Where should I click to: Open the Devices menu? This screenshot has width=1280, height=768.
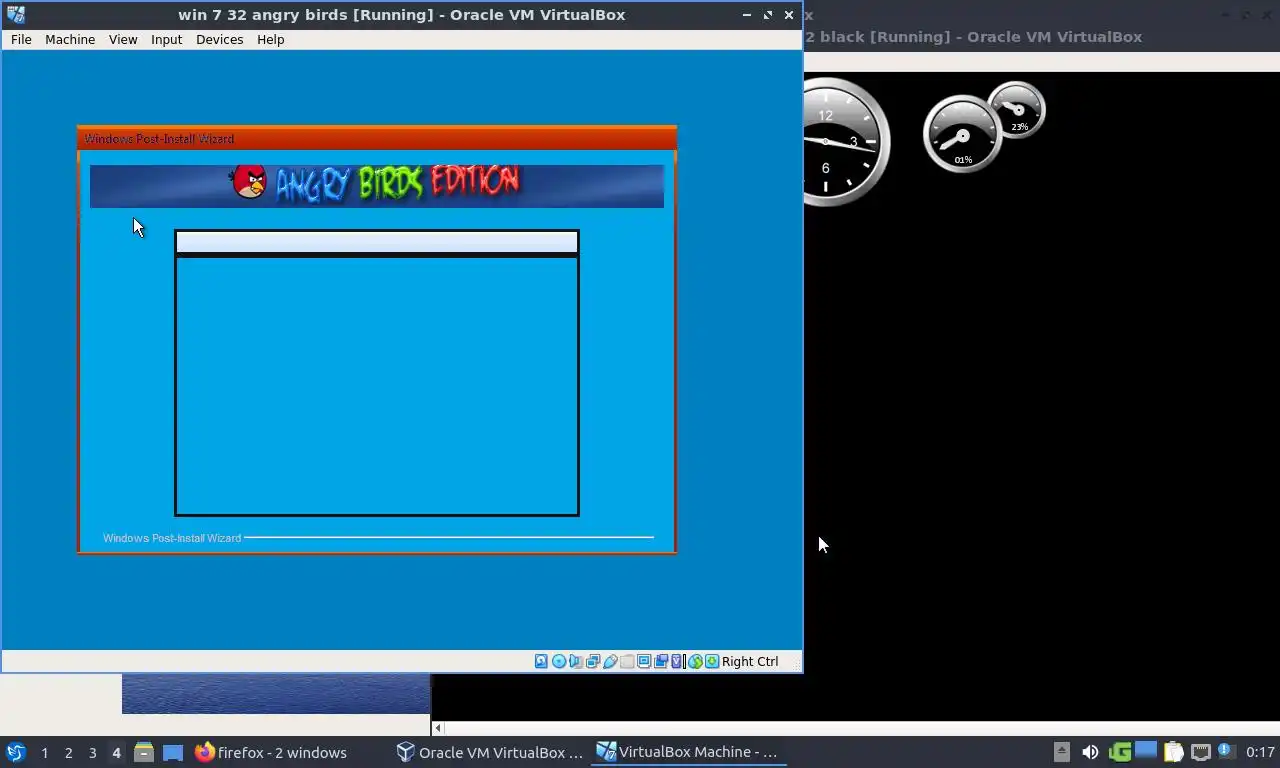click(219, 39)
